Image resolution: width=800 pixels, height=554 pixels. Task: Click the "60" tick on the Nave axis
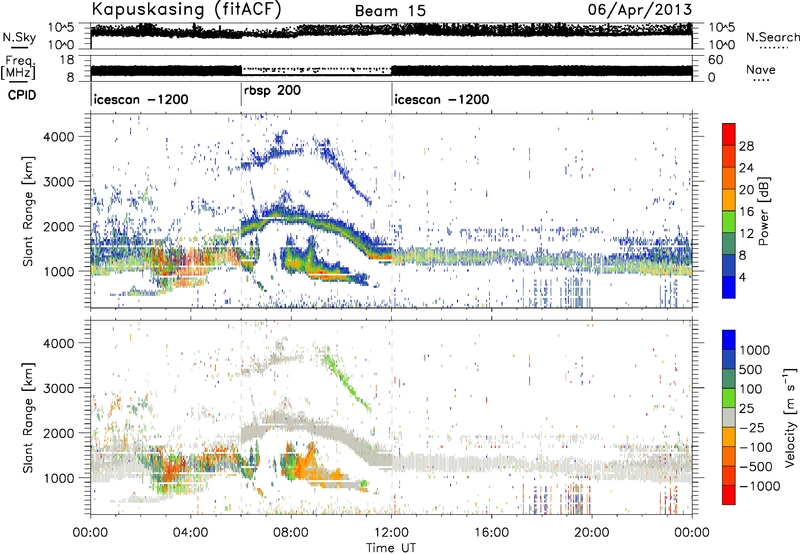point(716,60)
